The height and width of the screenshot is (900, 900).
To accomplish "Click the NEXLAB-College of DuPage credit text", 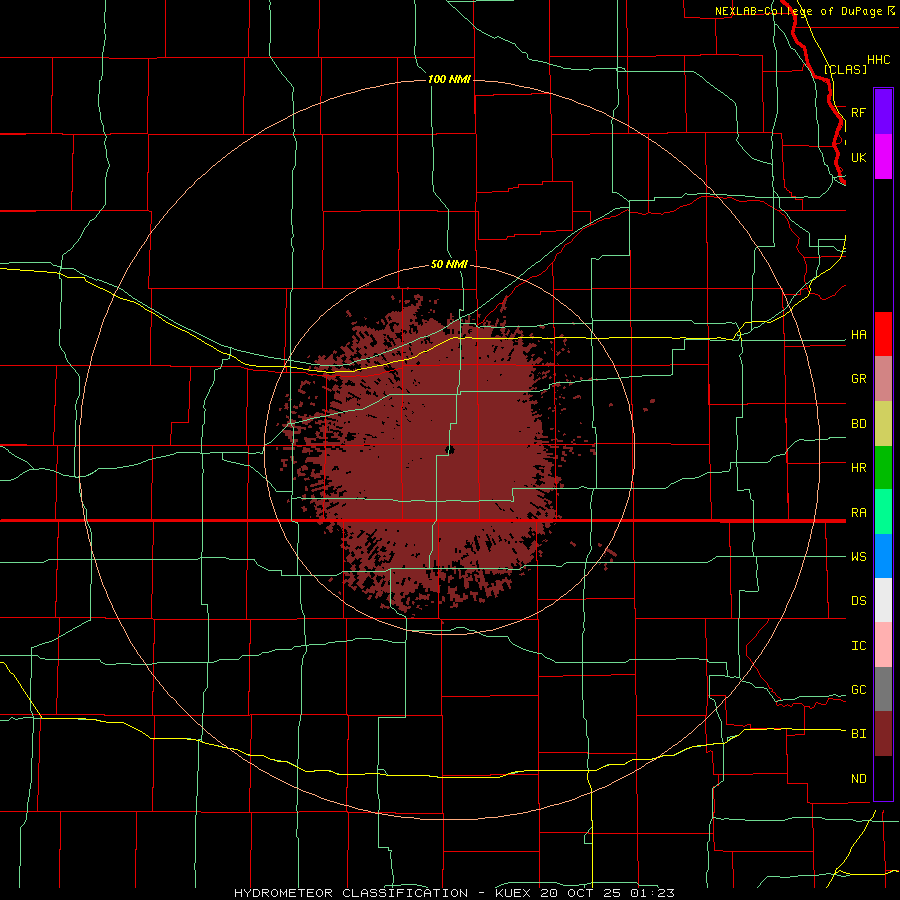I will point(798,11).
